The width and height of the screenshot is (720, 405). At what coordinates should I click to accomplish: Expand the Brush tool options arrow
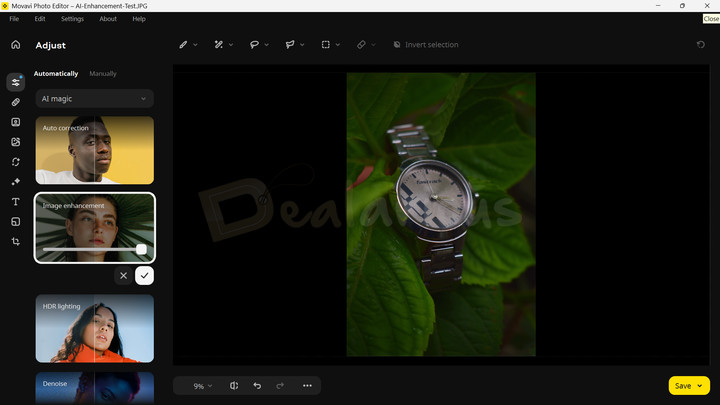[x=195, y=45]
